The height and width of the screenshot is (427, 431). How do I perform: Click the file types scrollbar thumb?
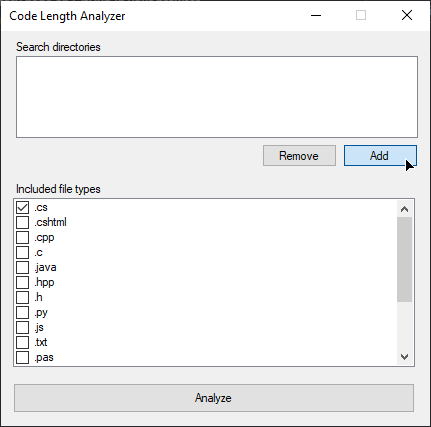coord(404,260)
